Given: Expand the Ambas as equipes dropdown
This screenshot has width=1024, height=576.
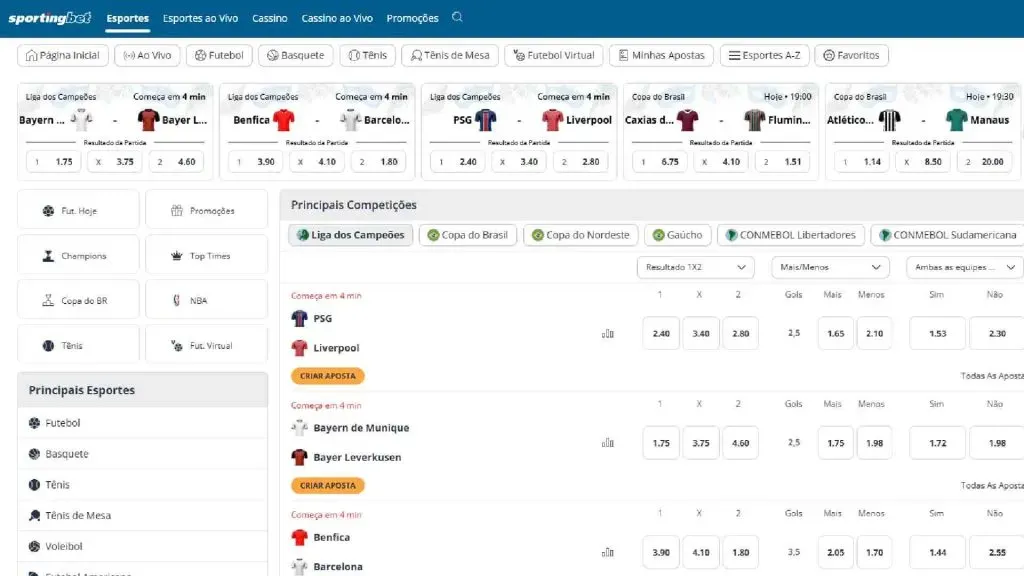Looking at the screenshot, I should 965,267.
